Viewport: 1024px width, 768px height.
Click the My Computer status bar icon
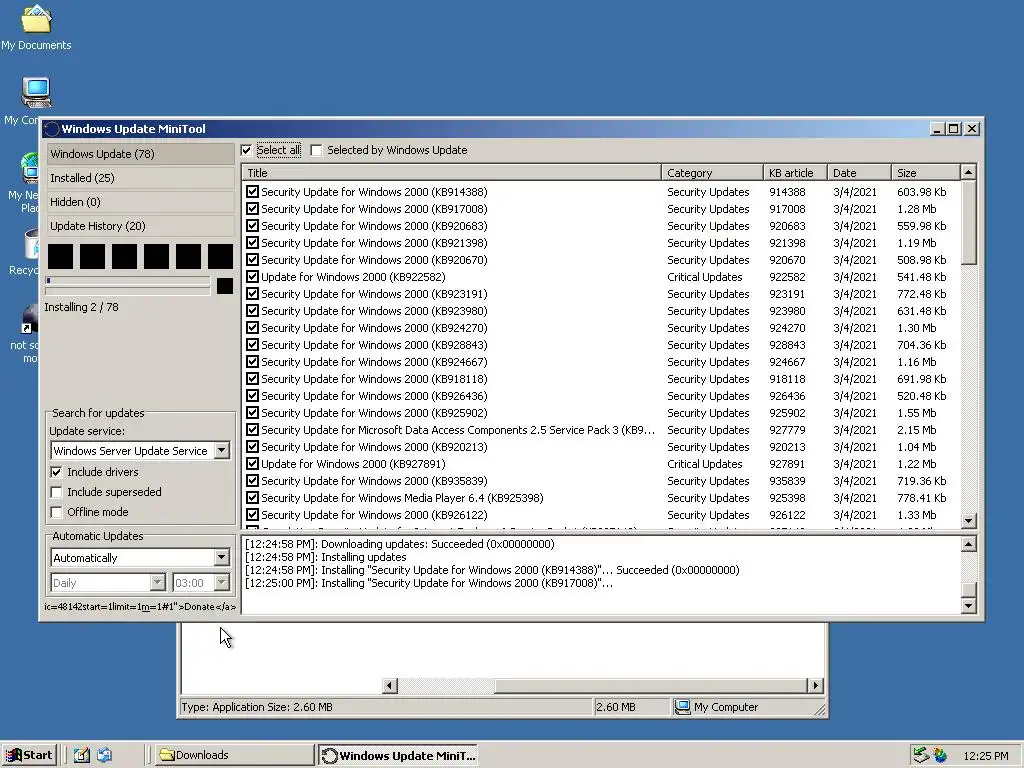(x=682, y=707)
